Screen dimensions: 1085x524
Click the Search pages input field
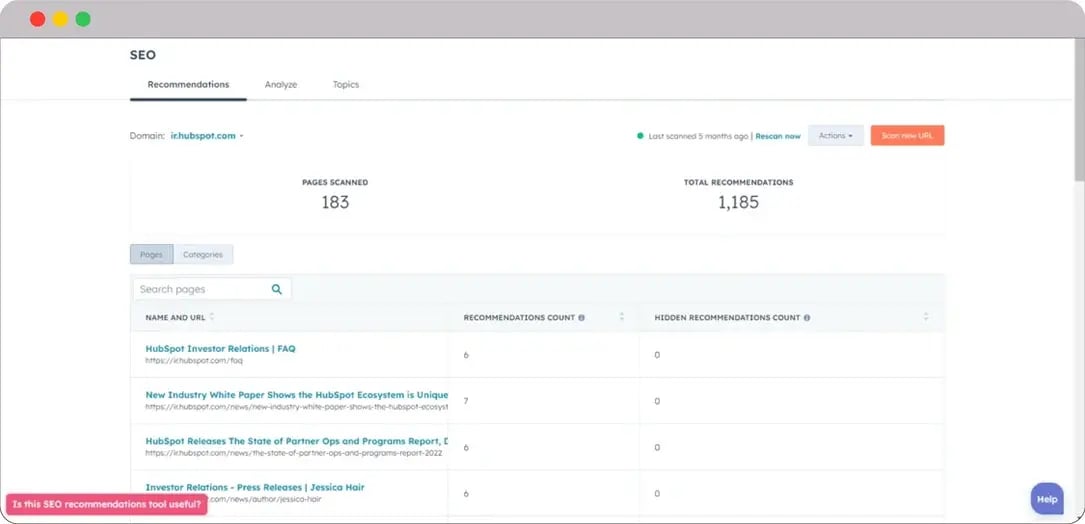[212, 289]
